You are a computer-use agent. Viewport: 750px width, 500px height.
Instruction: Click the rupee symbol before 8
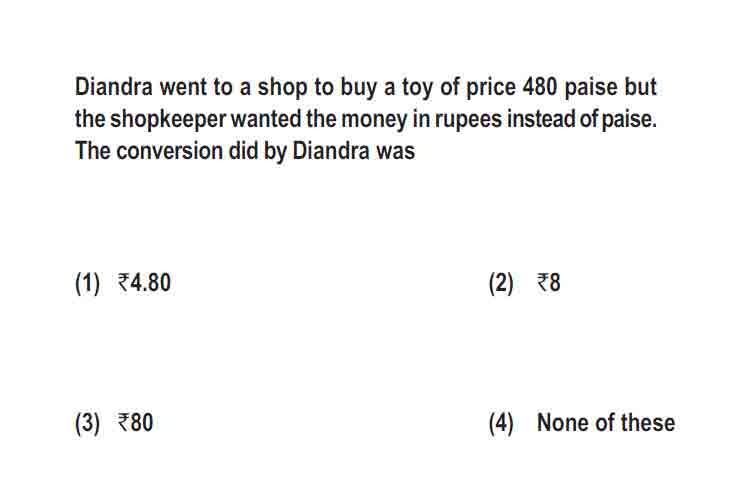pos(543,282)
